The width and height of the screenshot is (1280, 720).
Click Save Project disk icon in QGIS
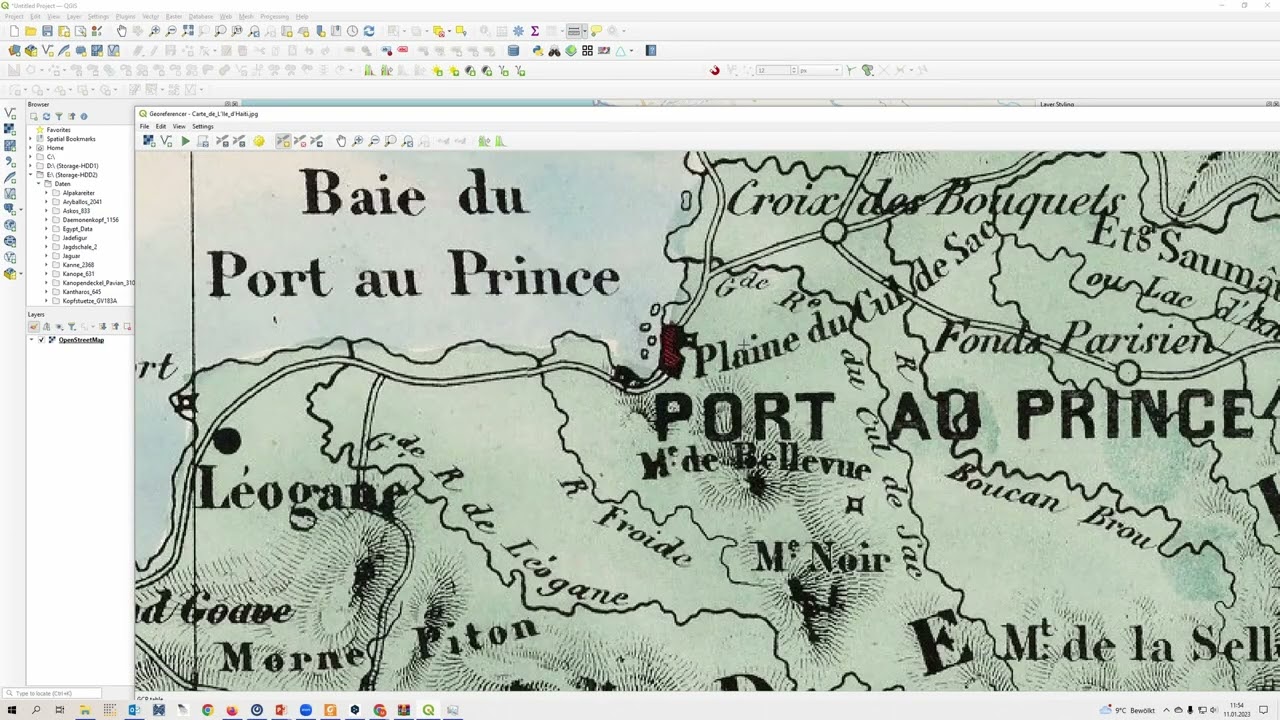[47, 31]
